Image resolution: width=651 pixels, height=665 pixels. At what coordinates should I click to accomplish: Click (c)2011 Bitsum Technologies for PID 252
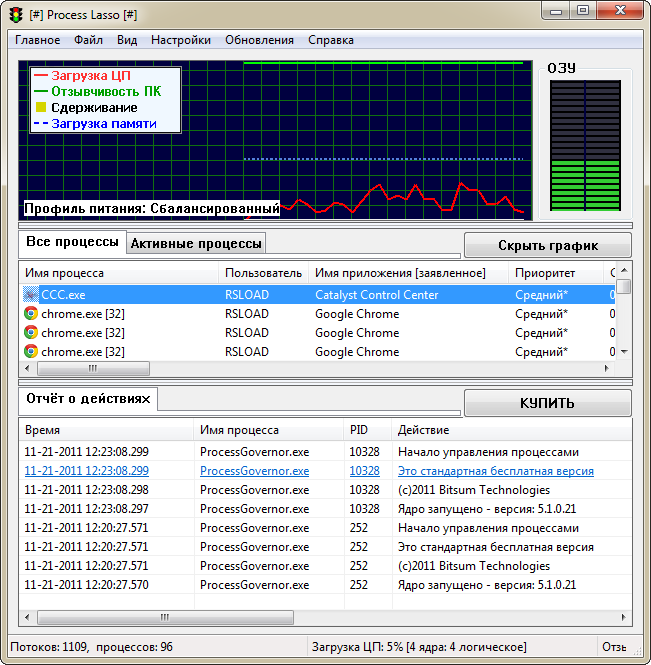click(474, 566)
